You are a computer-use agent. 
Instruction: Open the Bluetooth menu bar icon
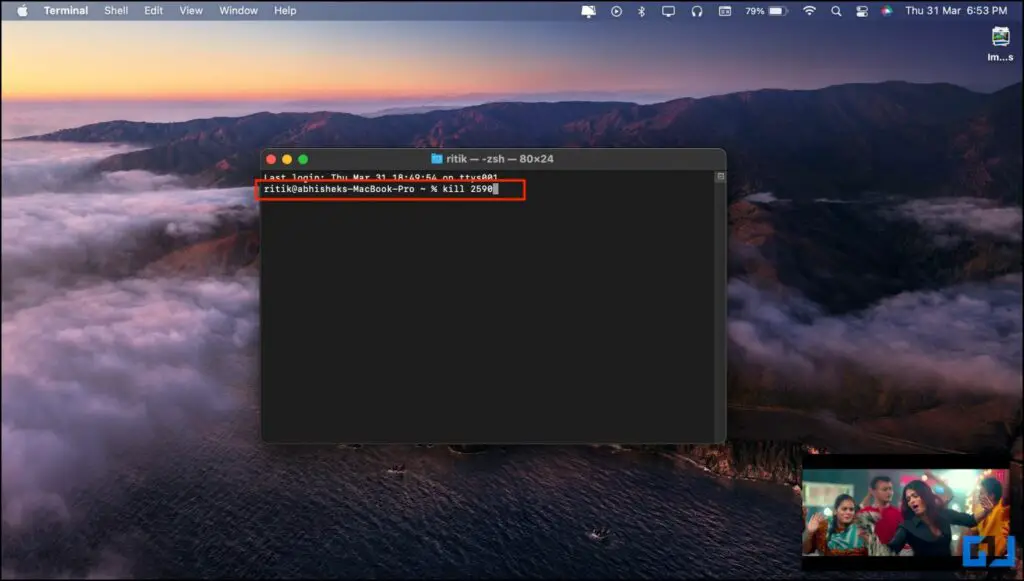click(643, 11)
